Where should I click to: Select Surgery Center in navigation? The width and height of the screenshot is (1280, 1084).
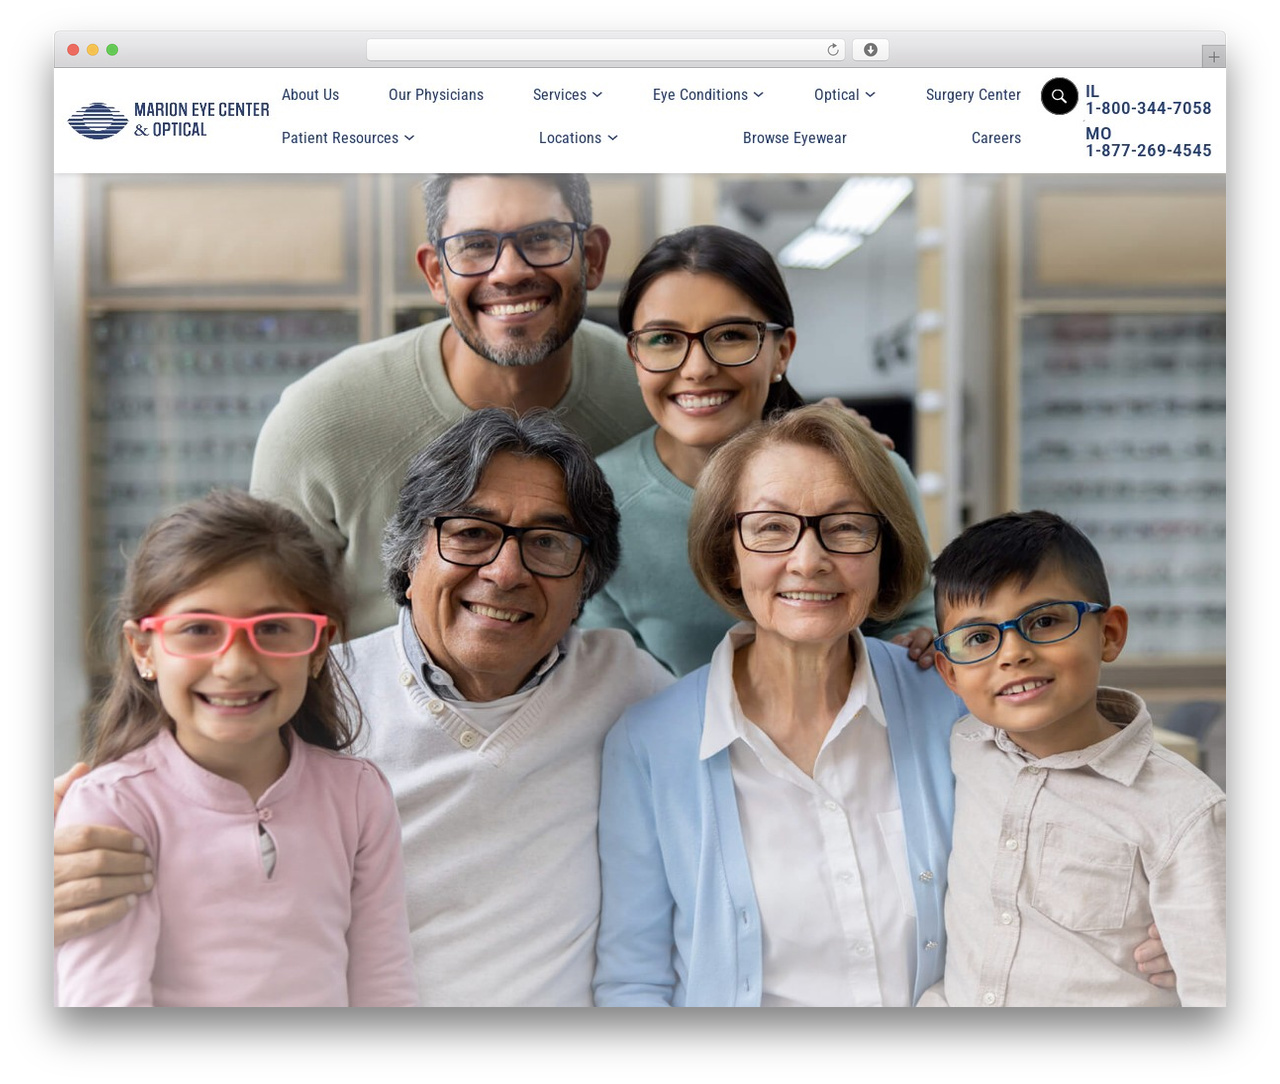973,95
